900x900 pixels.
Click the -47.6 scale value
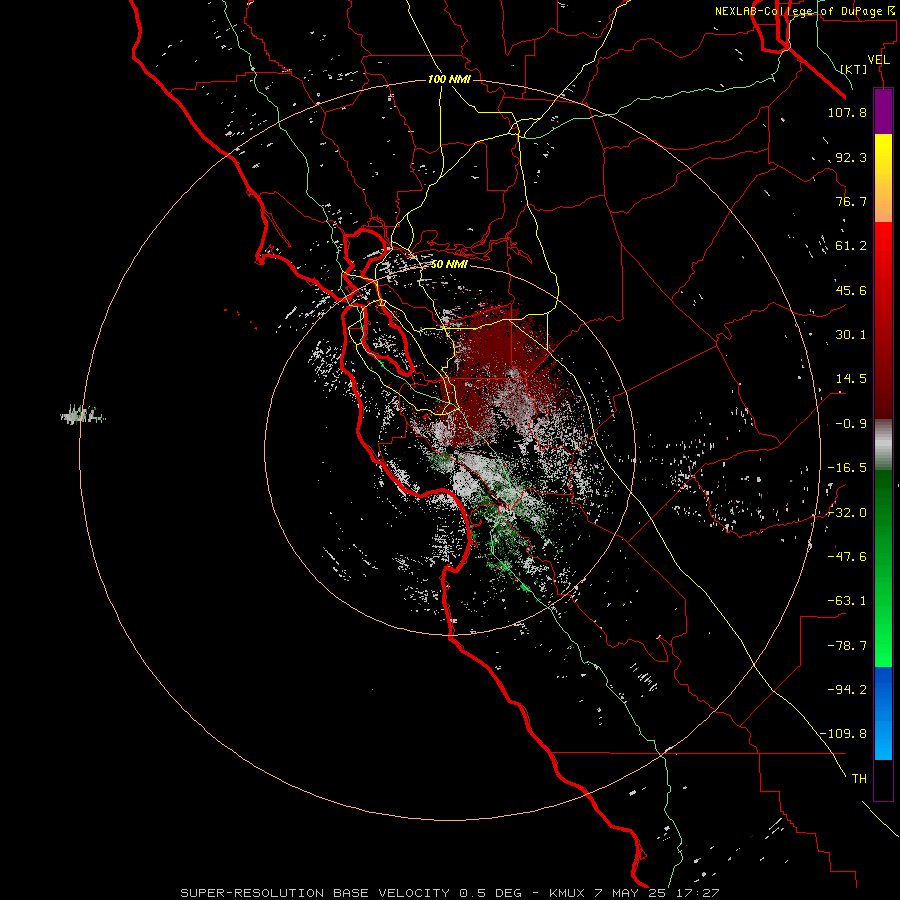[x=847, y=557]
